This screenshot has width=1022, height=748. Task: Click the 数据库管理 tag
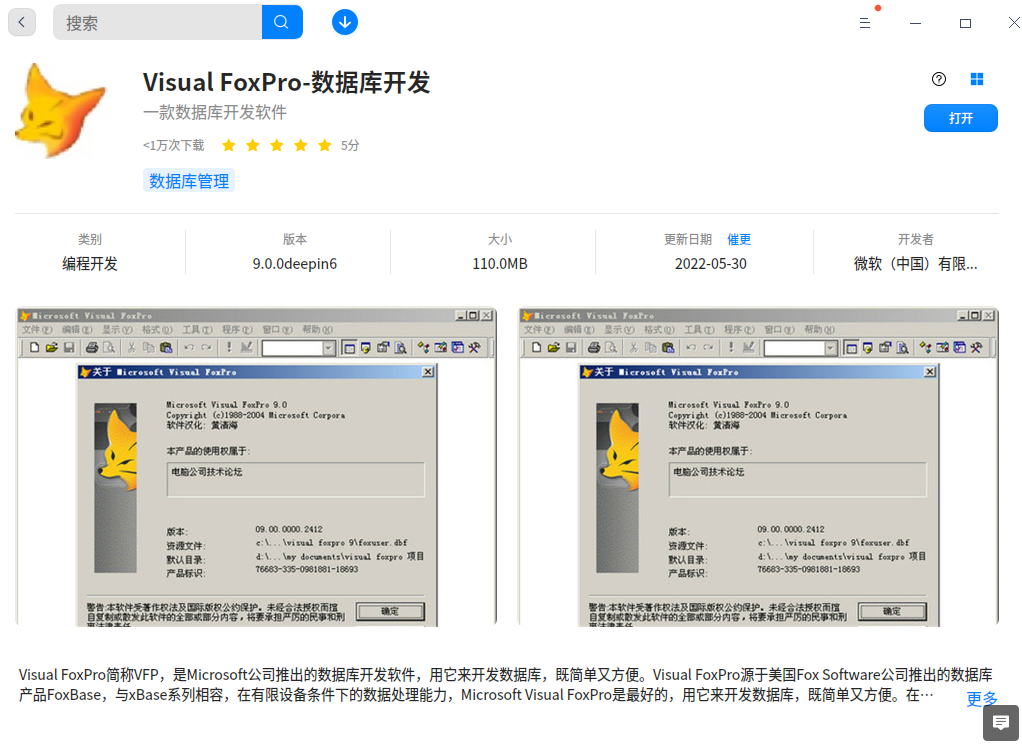tap(189, 180)
